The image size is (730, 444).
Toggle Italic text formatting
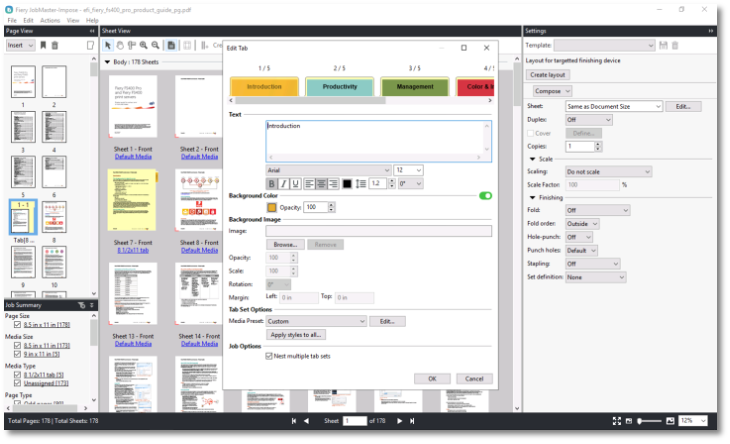284,184
